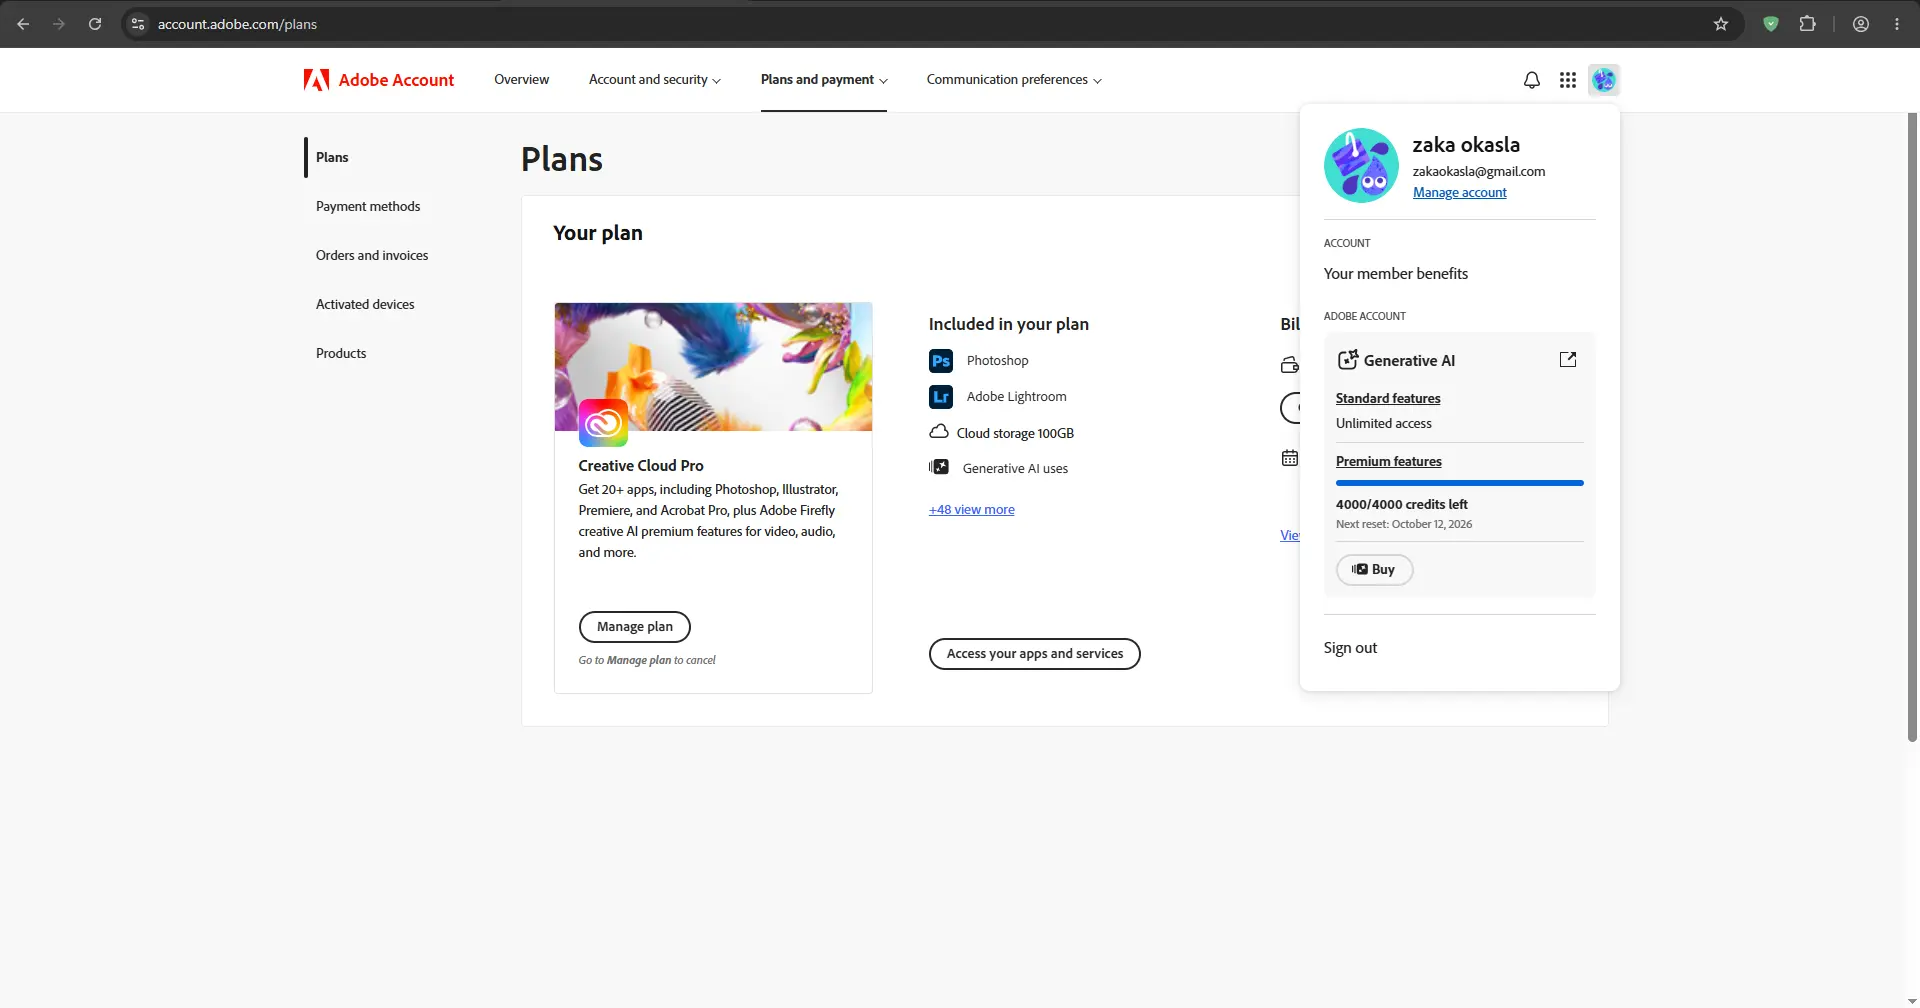Click Next reset October 12, 2026 text
1920x1008 pixels.
[1404, 524]
